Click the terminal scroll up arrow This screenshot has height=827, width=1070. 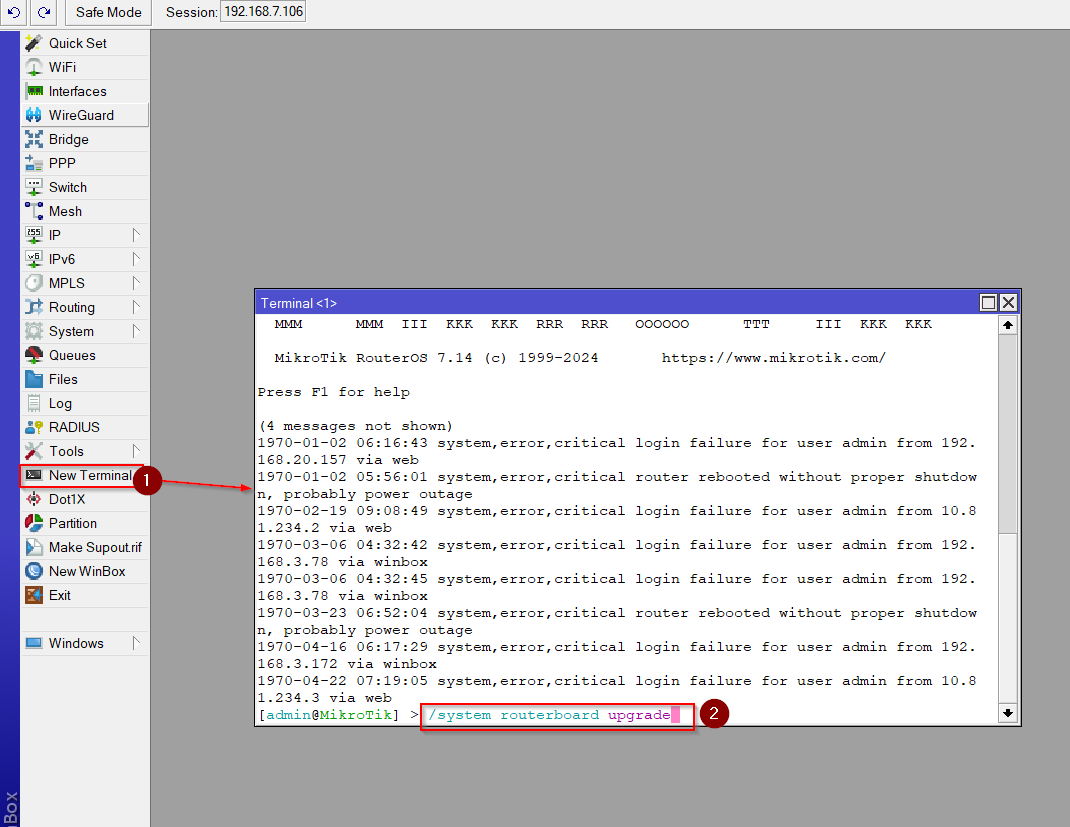coord(1007,325)
